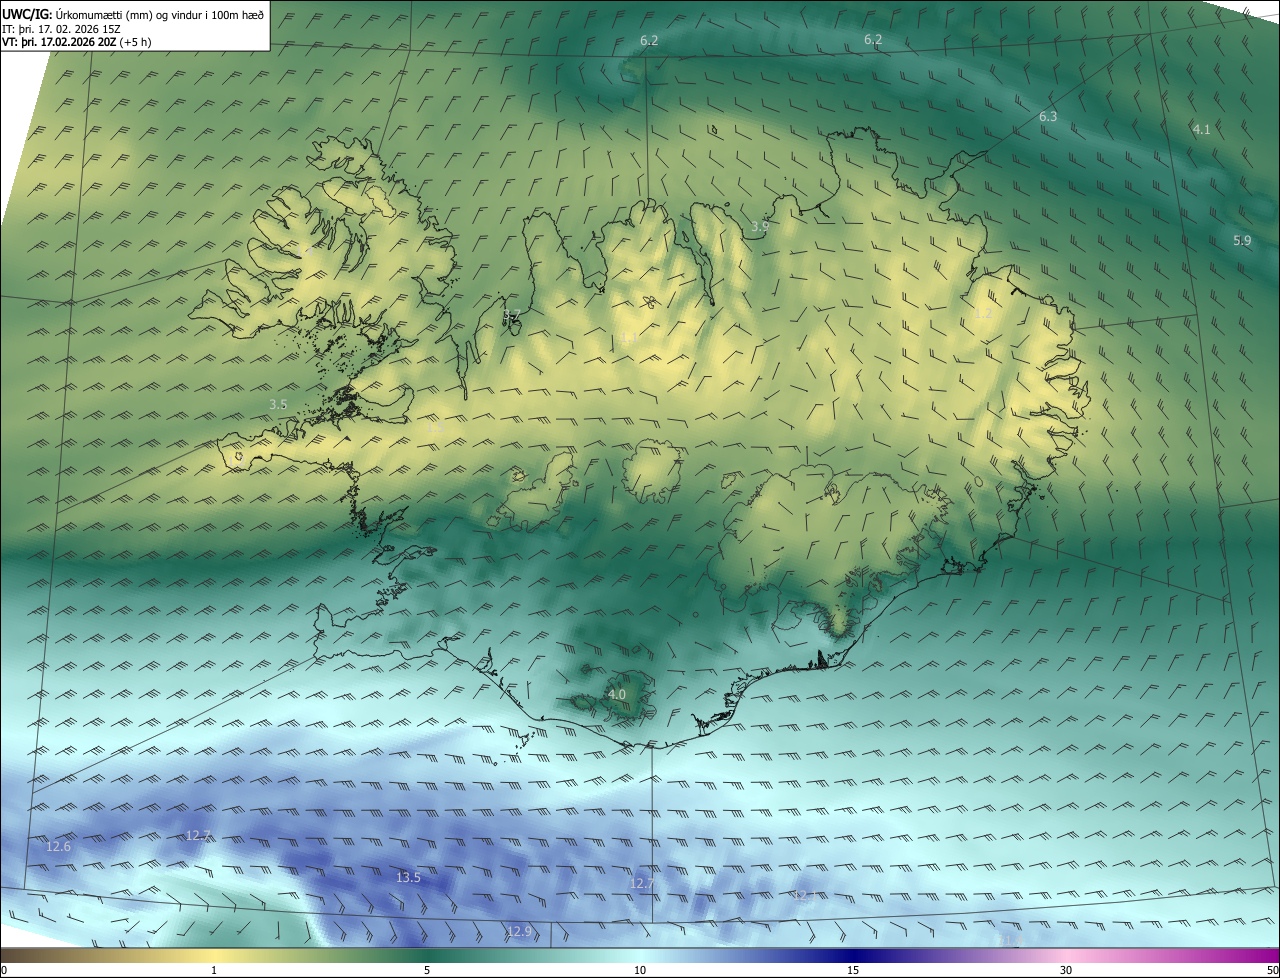Viewport: 1280px width, 978px height.
Task: Select the colour scale tick label 30
Action: (x=1066, y=970)
